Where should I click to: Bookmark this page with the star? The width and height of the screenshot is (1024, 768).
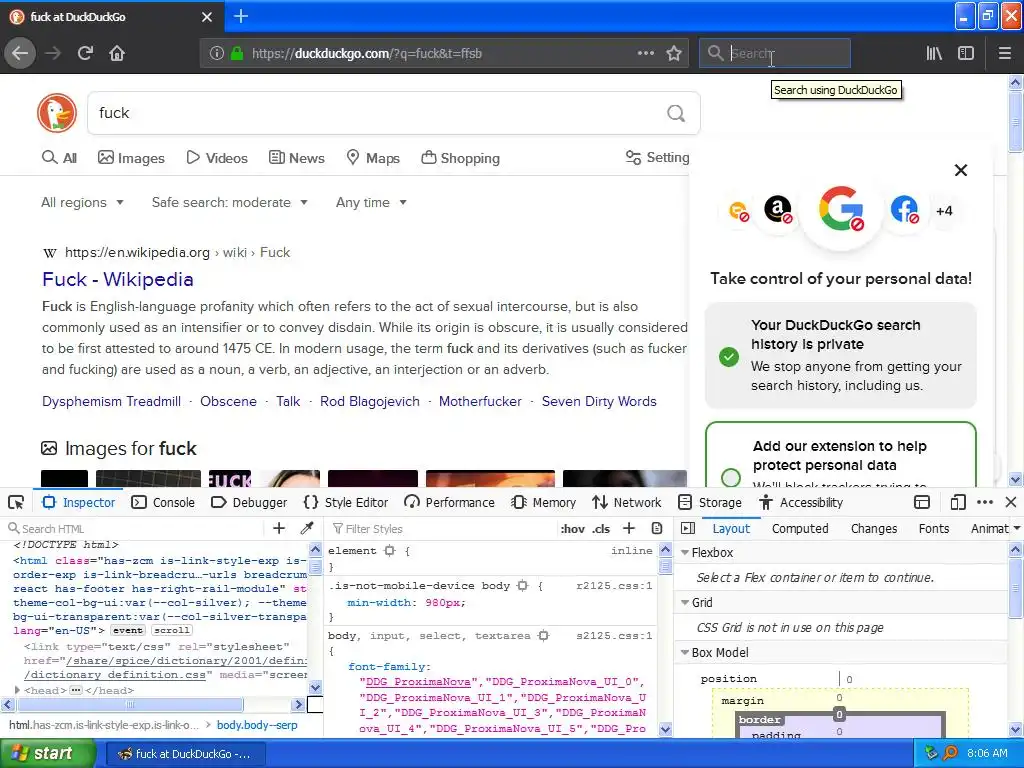point(674,53)
